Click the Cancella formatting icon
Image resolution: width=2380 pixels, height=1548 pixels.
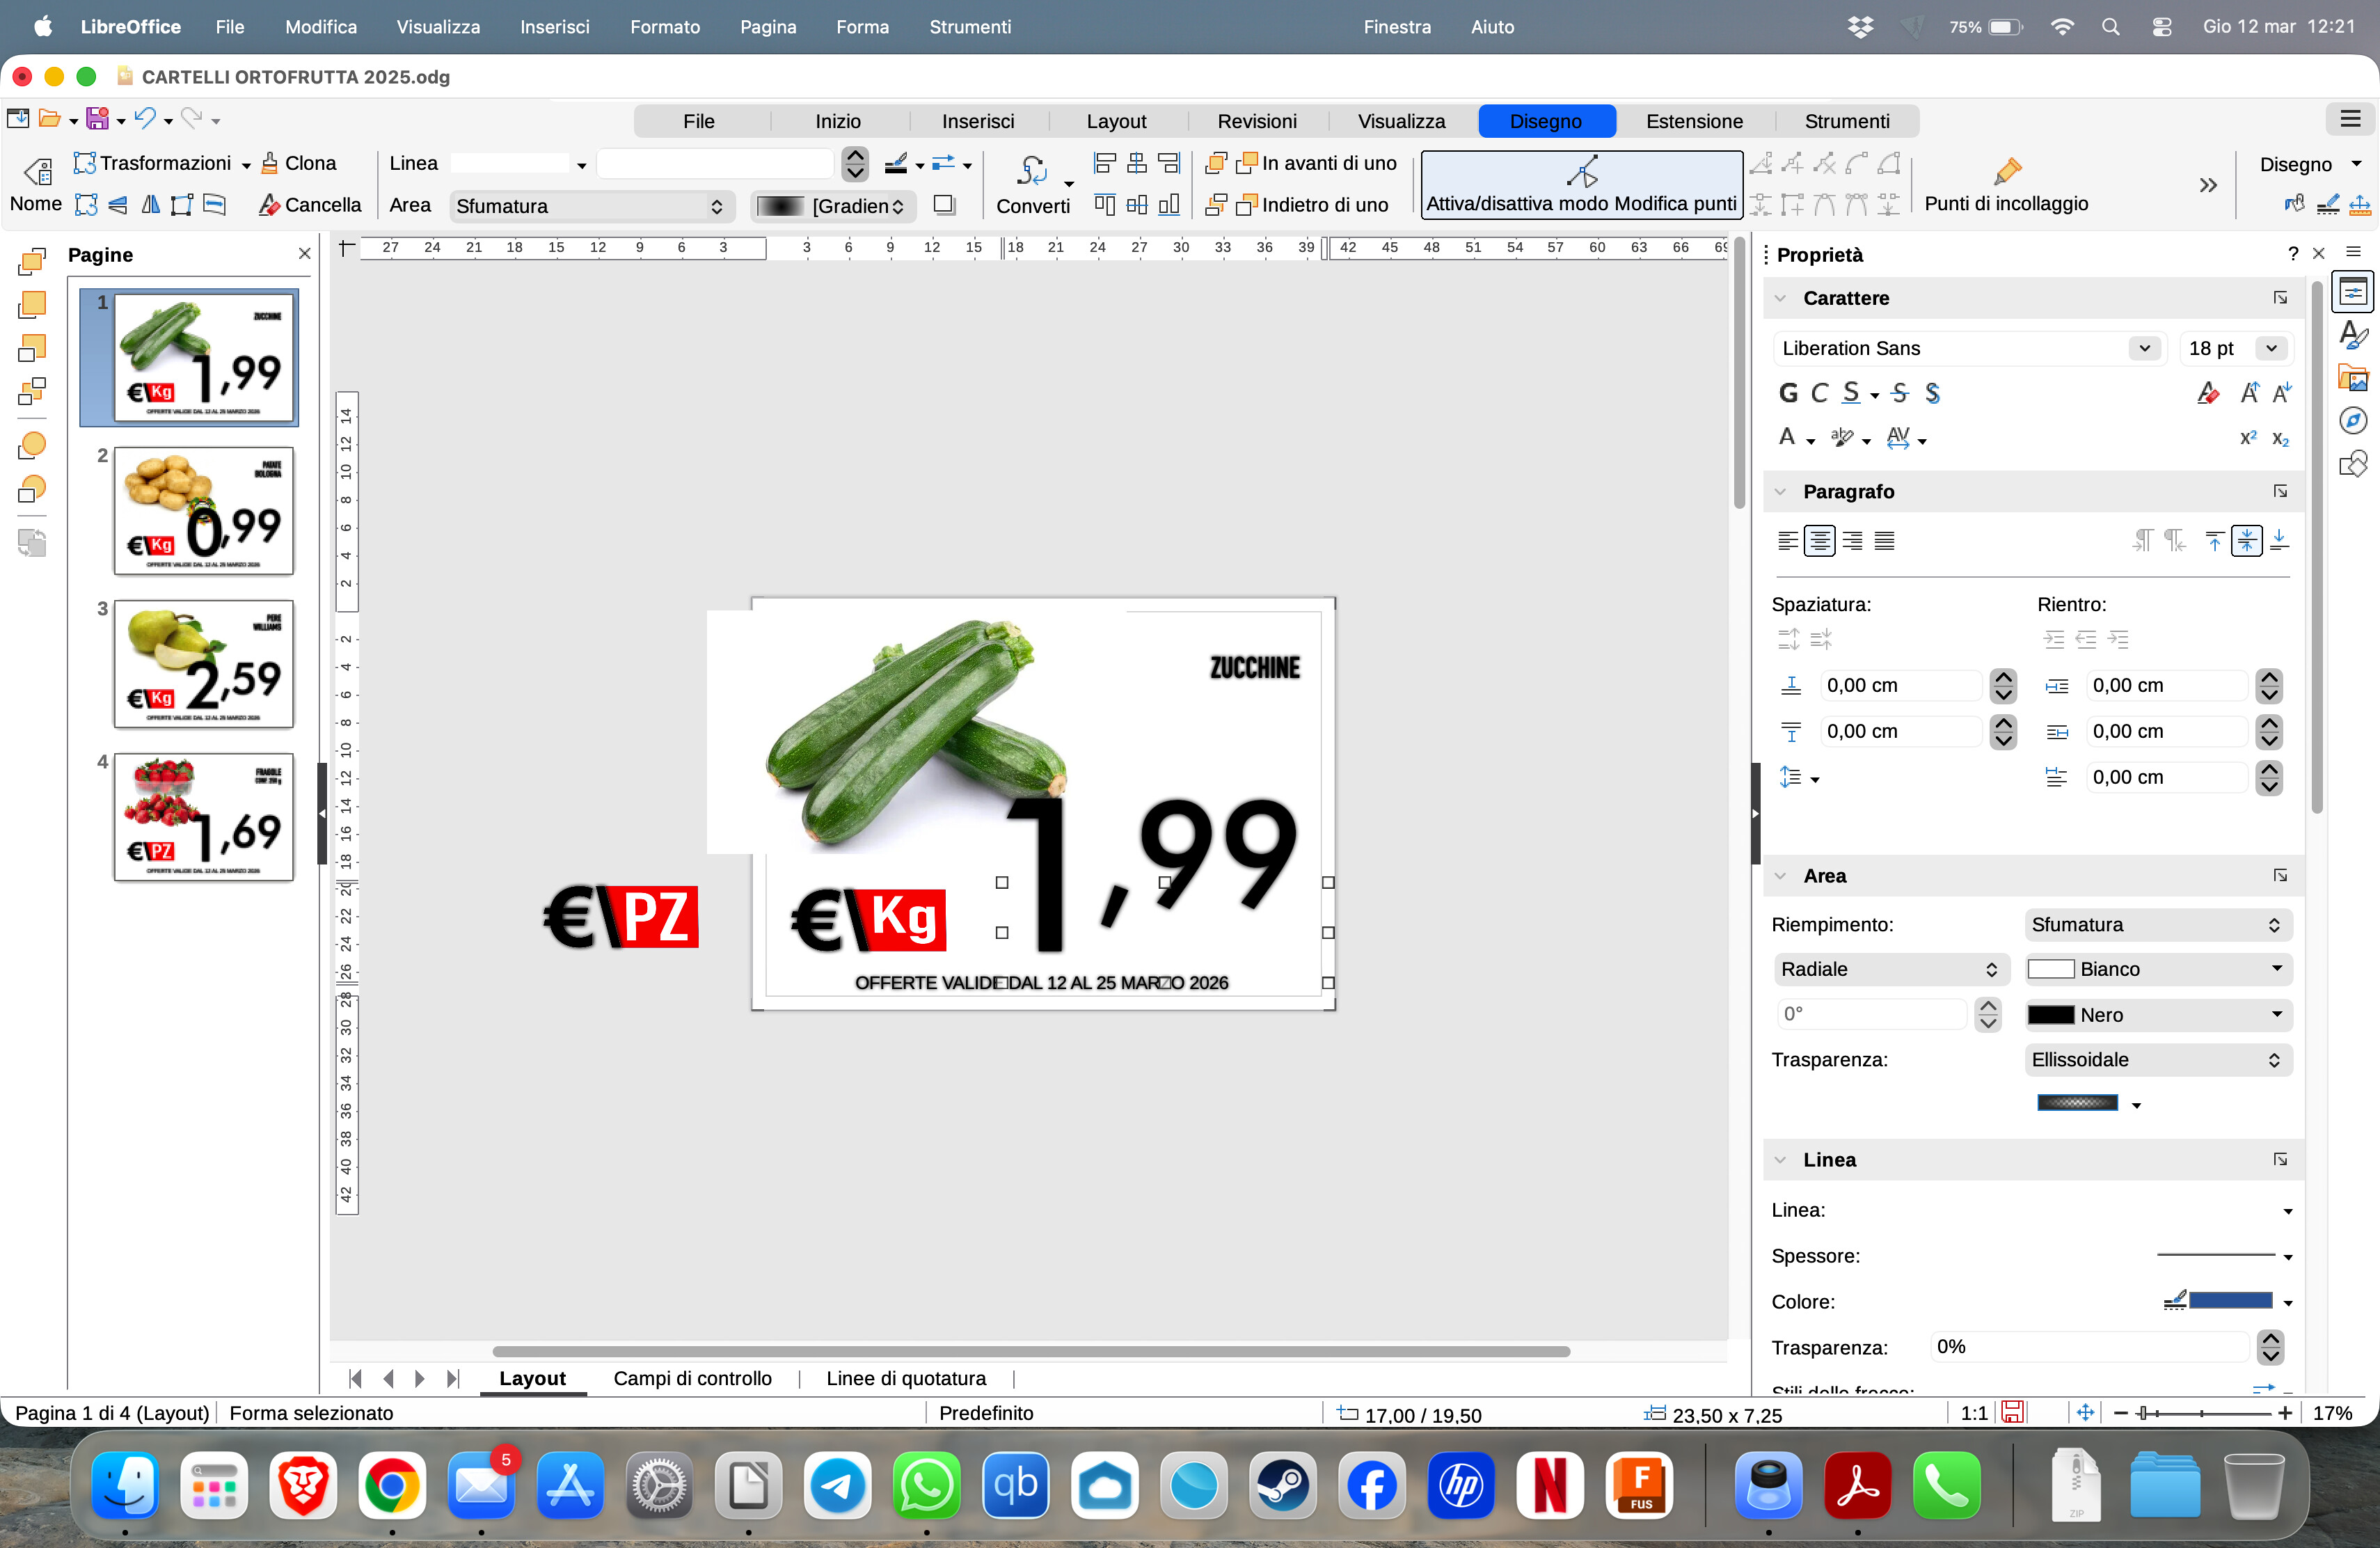point(269,205)
